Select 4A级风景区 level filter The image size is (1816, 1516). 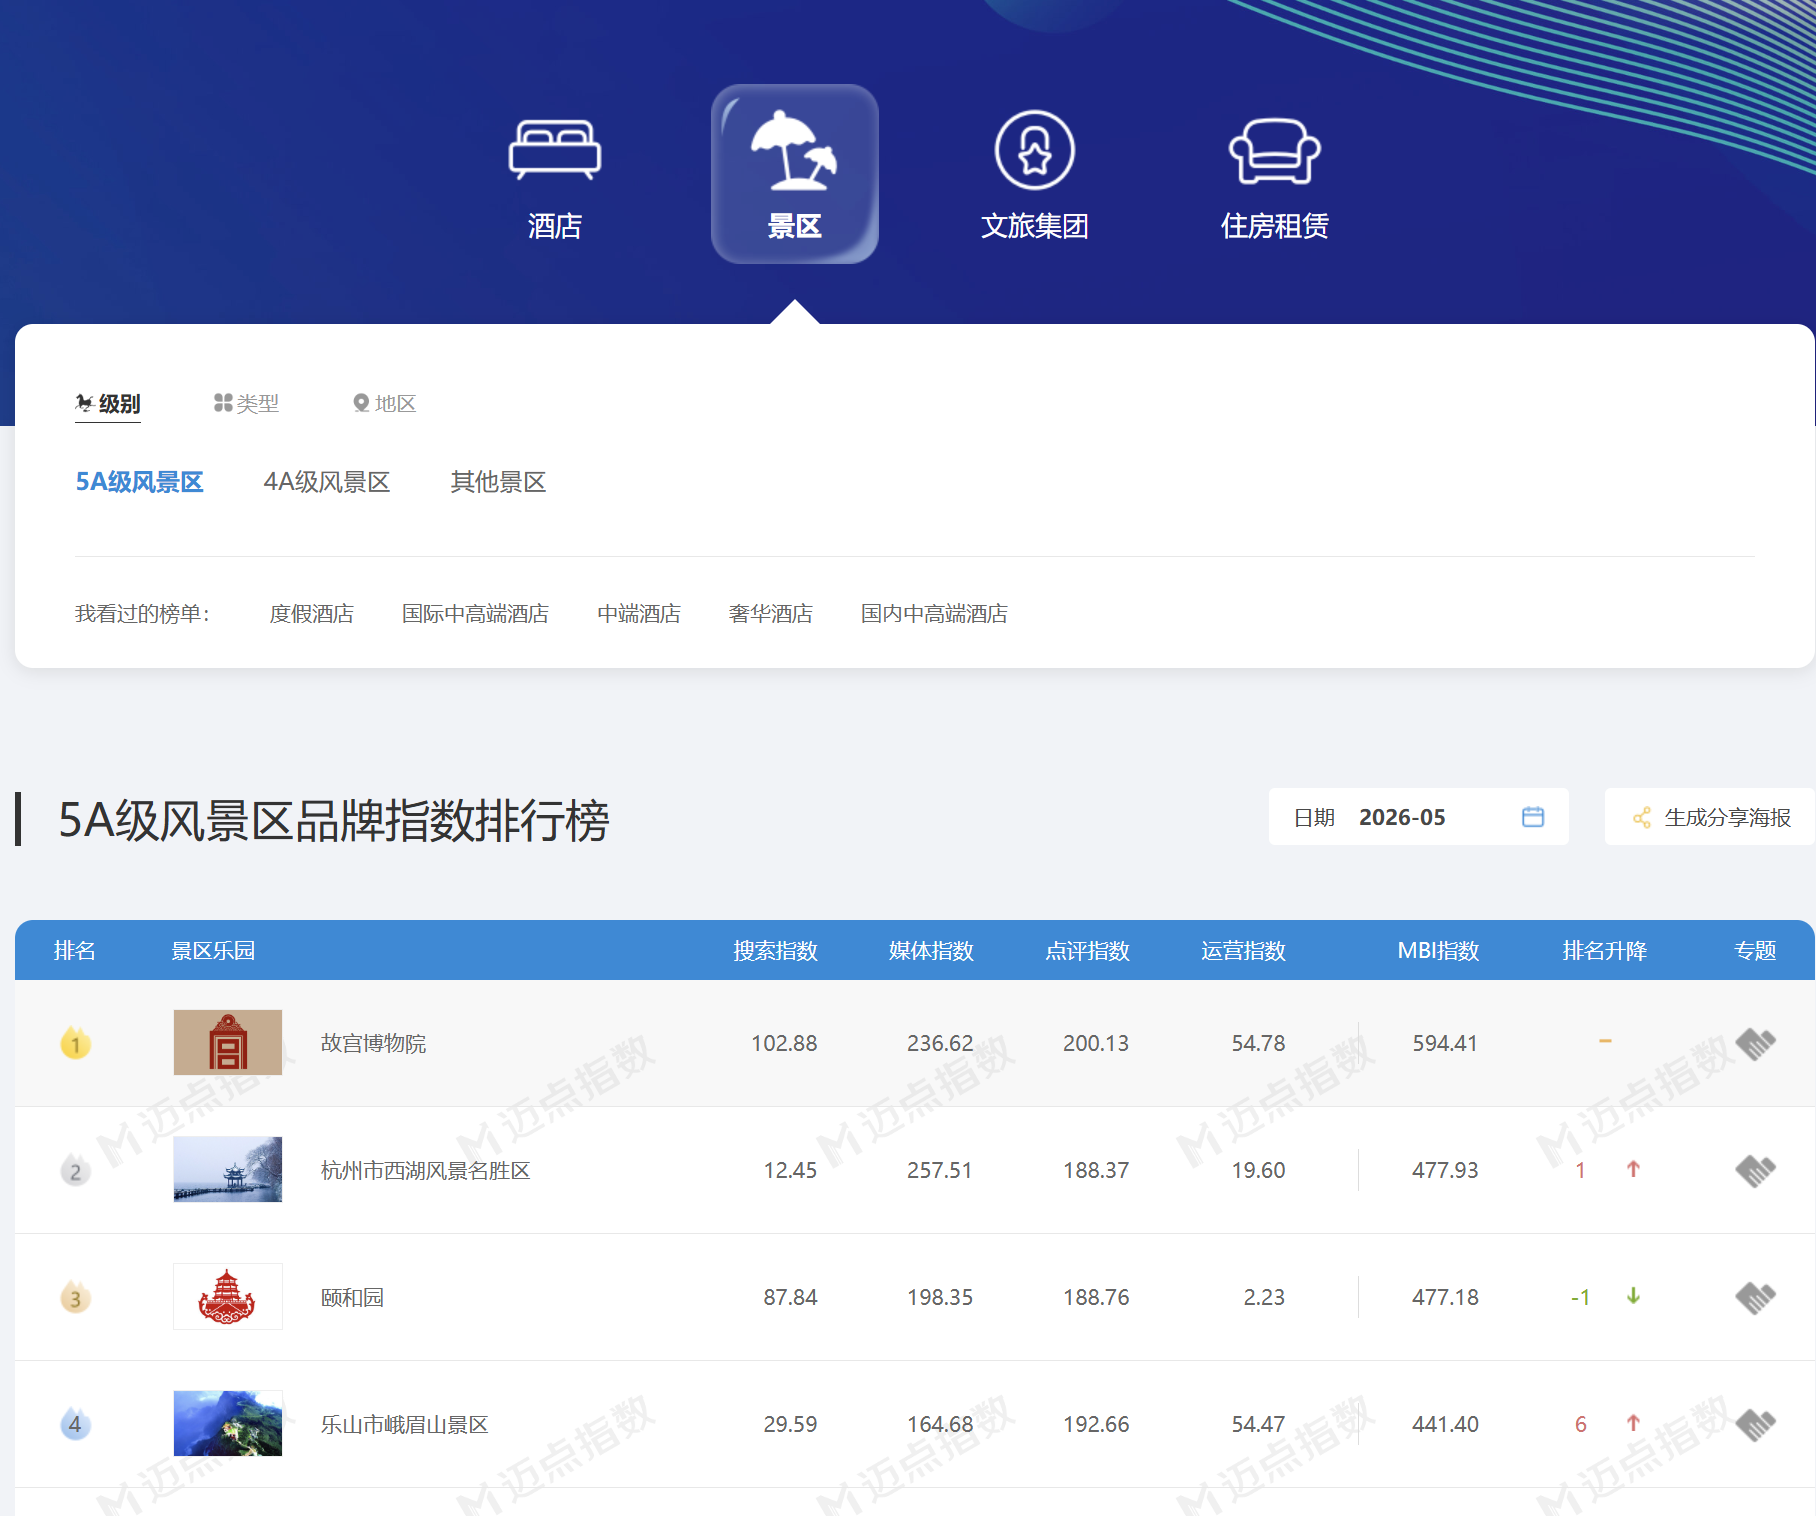pos(327,482)
